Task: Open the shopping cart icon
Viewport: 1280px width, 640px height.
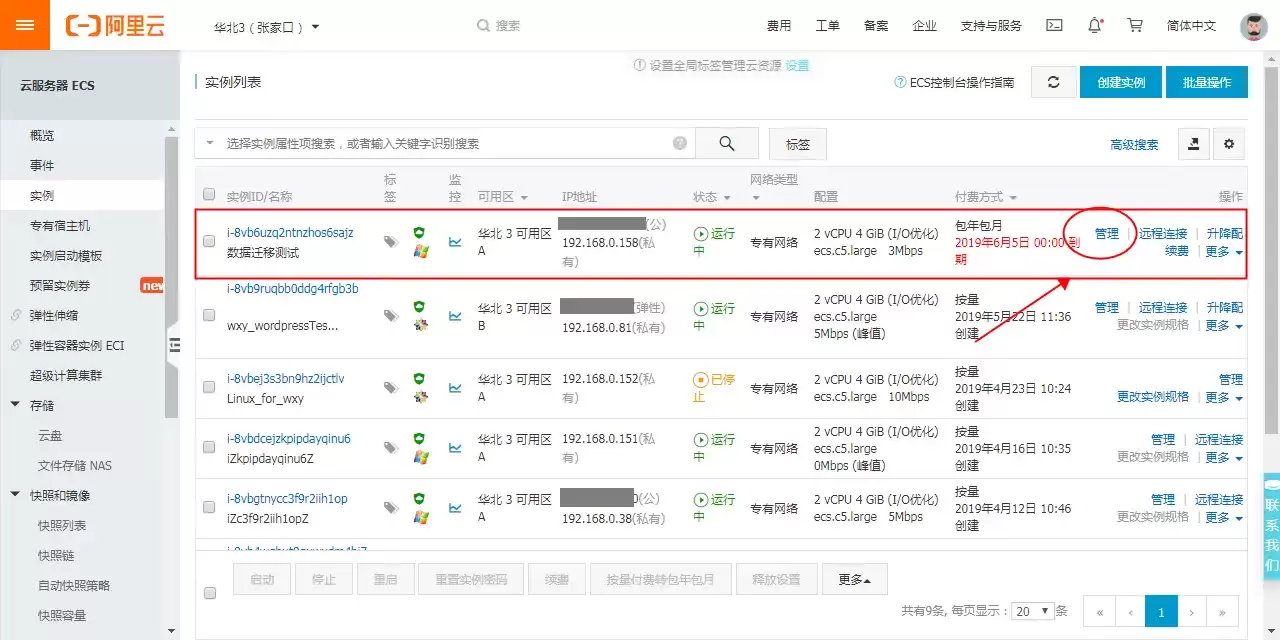Action: pos(1135,25)
